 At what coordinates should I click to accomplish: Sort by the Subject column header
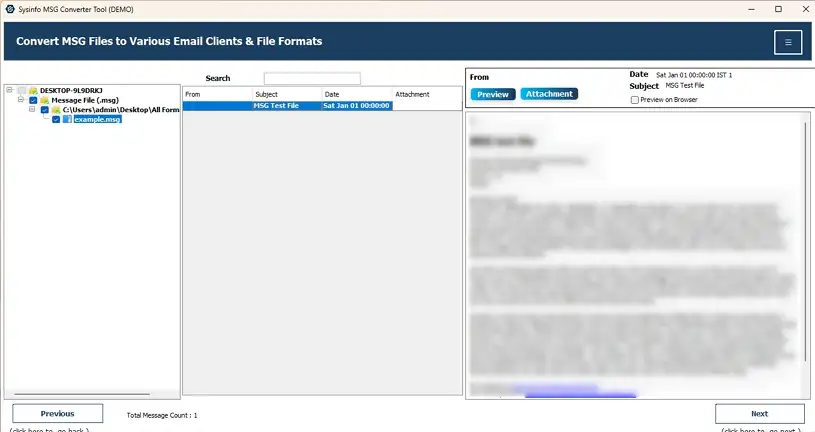click(x=287, y=94)
